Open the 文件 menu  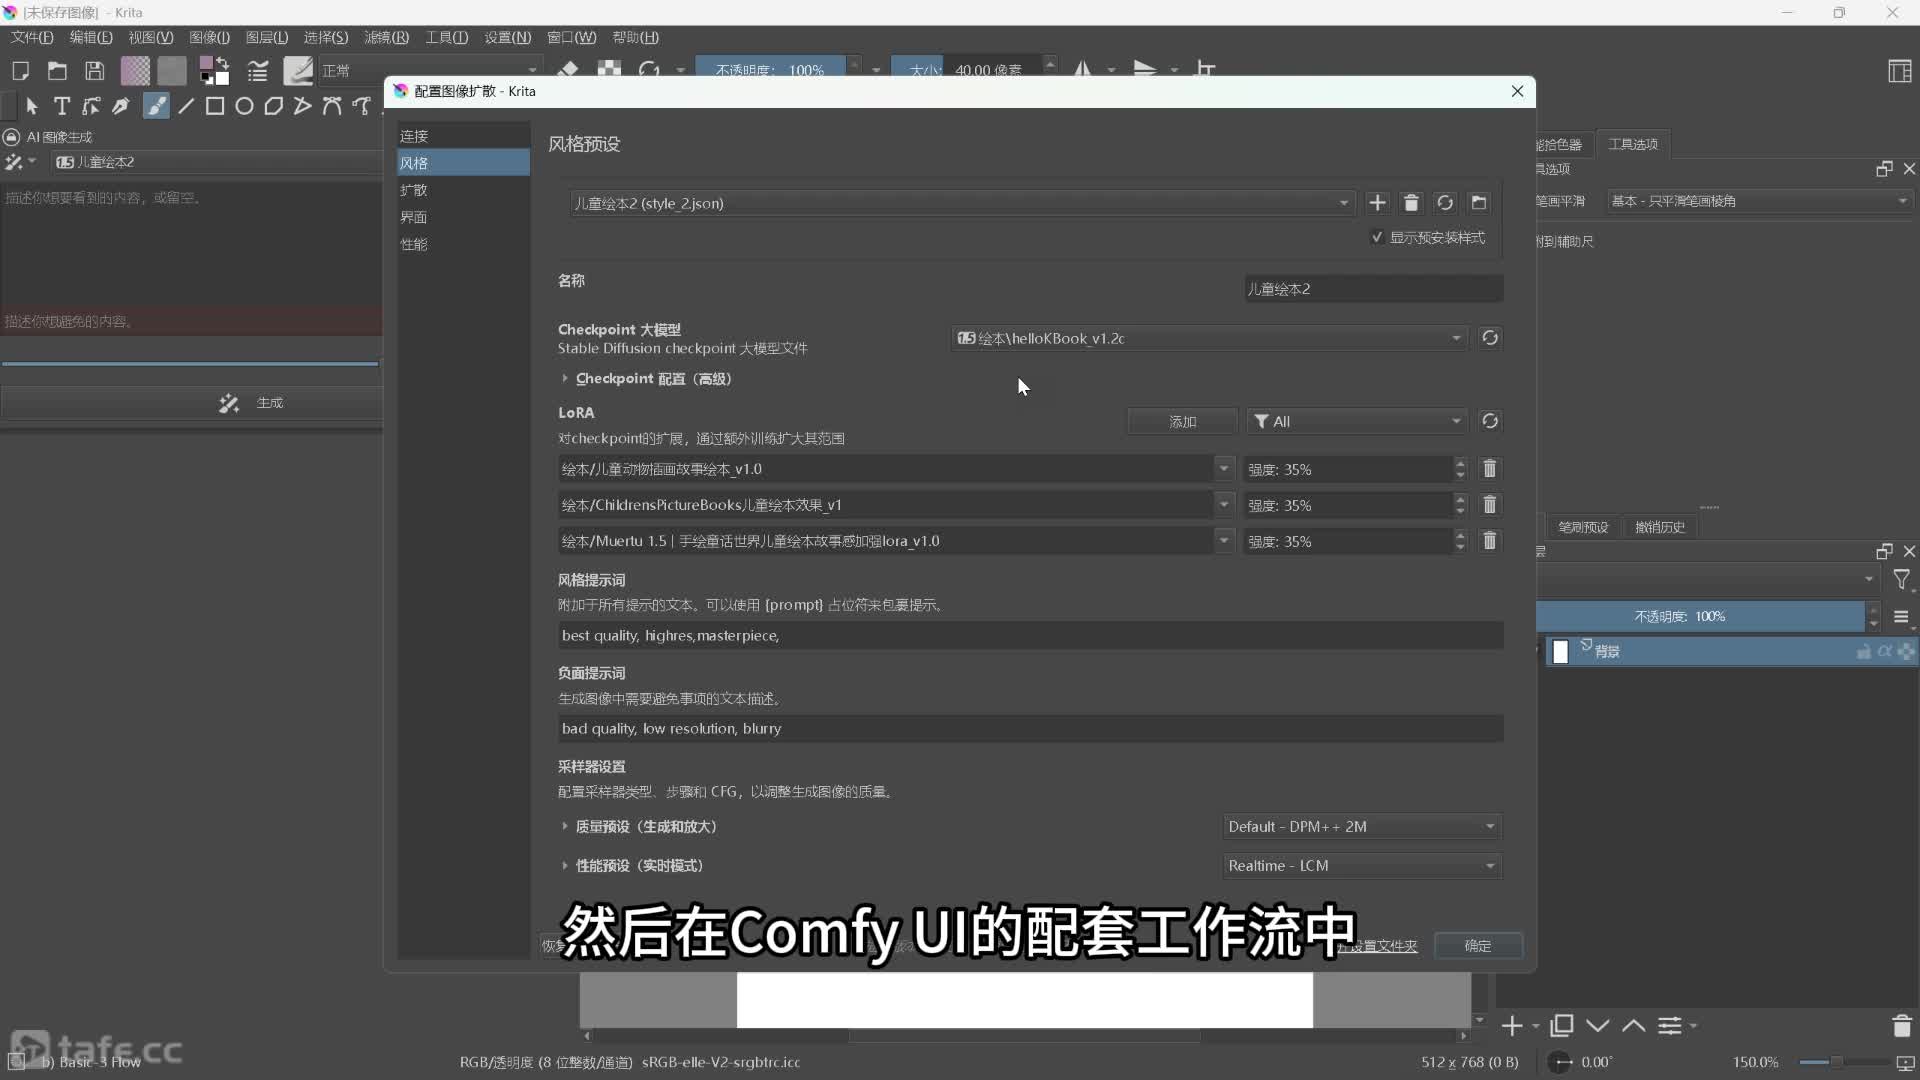(32, 37)
